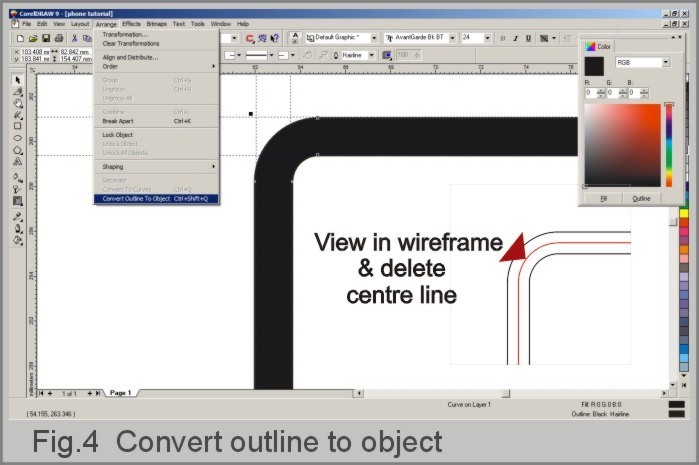Click the Fill button in Color docker

point(604,199)
